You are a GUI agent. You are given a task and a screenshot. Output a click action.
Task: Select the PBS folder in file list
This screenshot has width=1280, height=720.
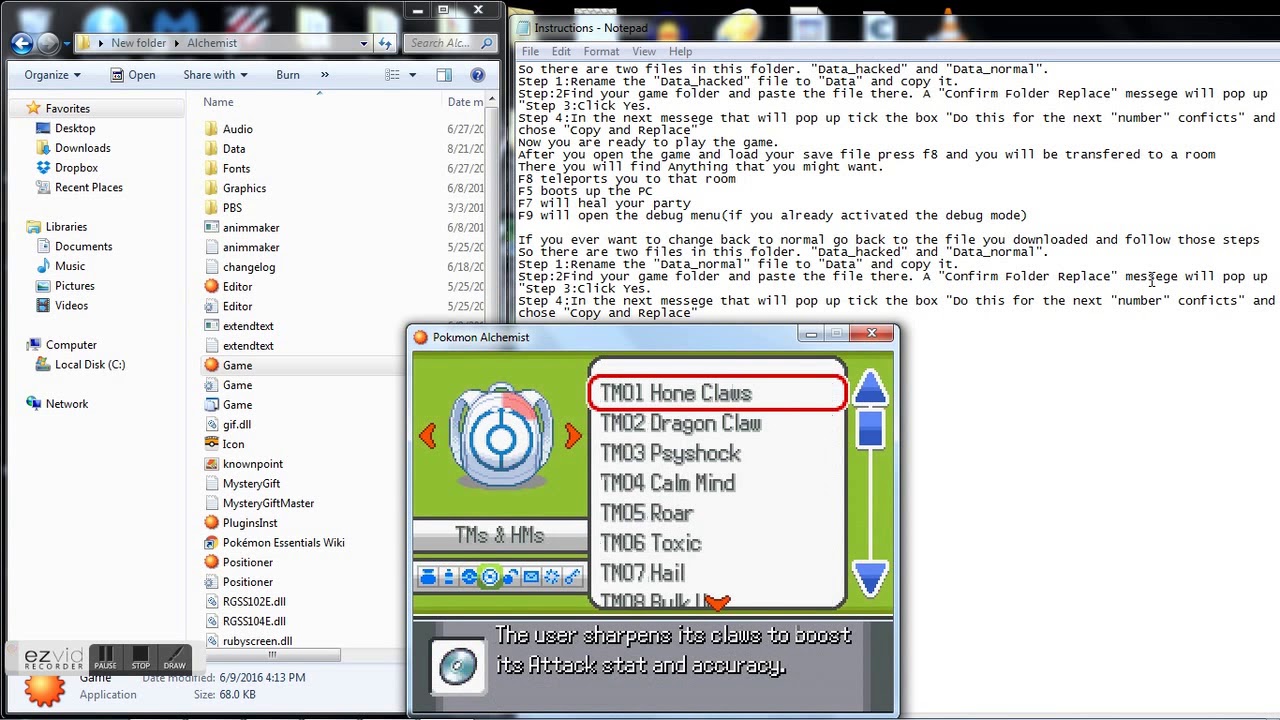tap(232, 208)
